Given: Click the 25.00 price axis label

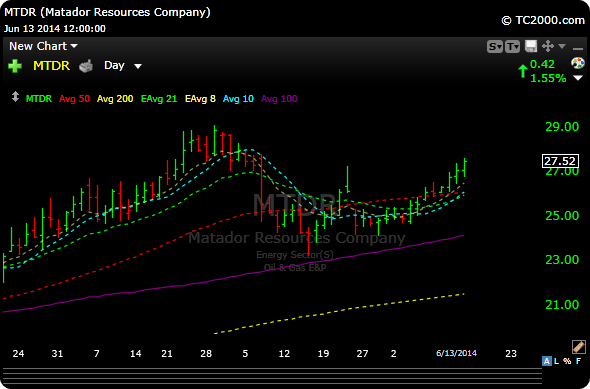Looking at the screenshot, I should [x=562, y=216].
